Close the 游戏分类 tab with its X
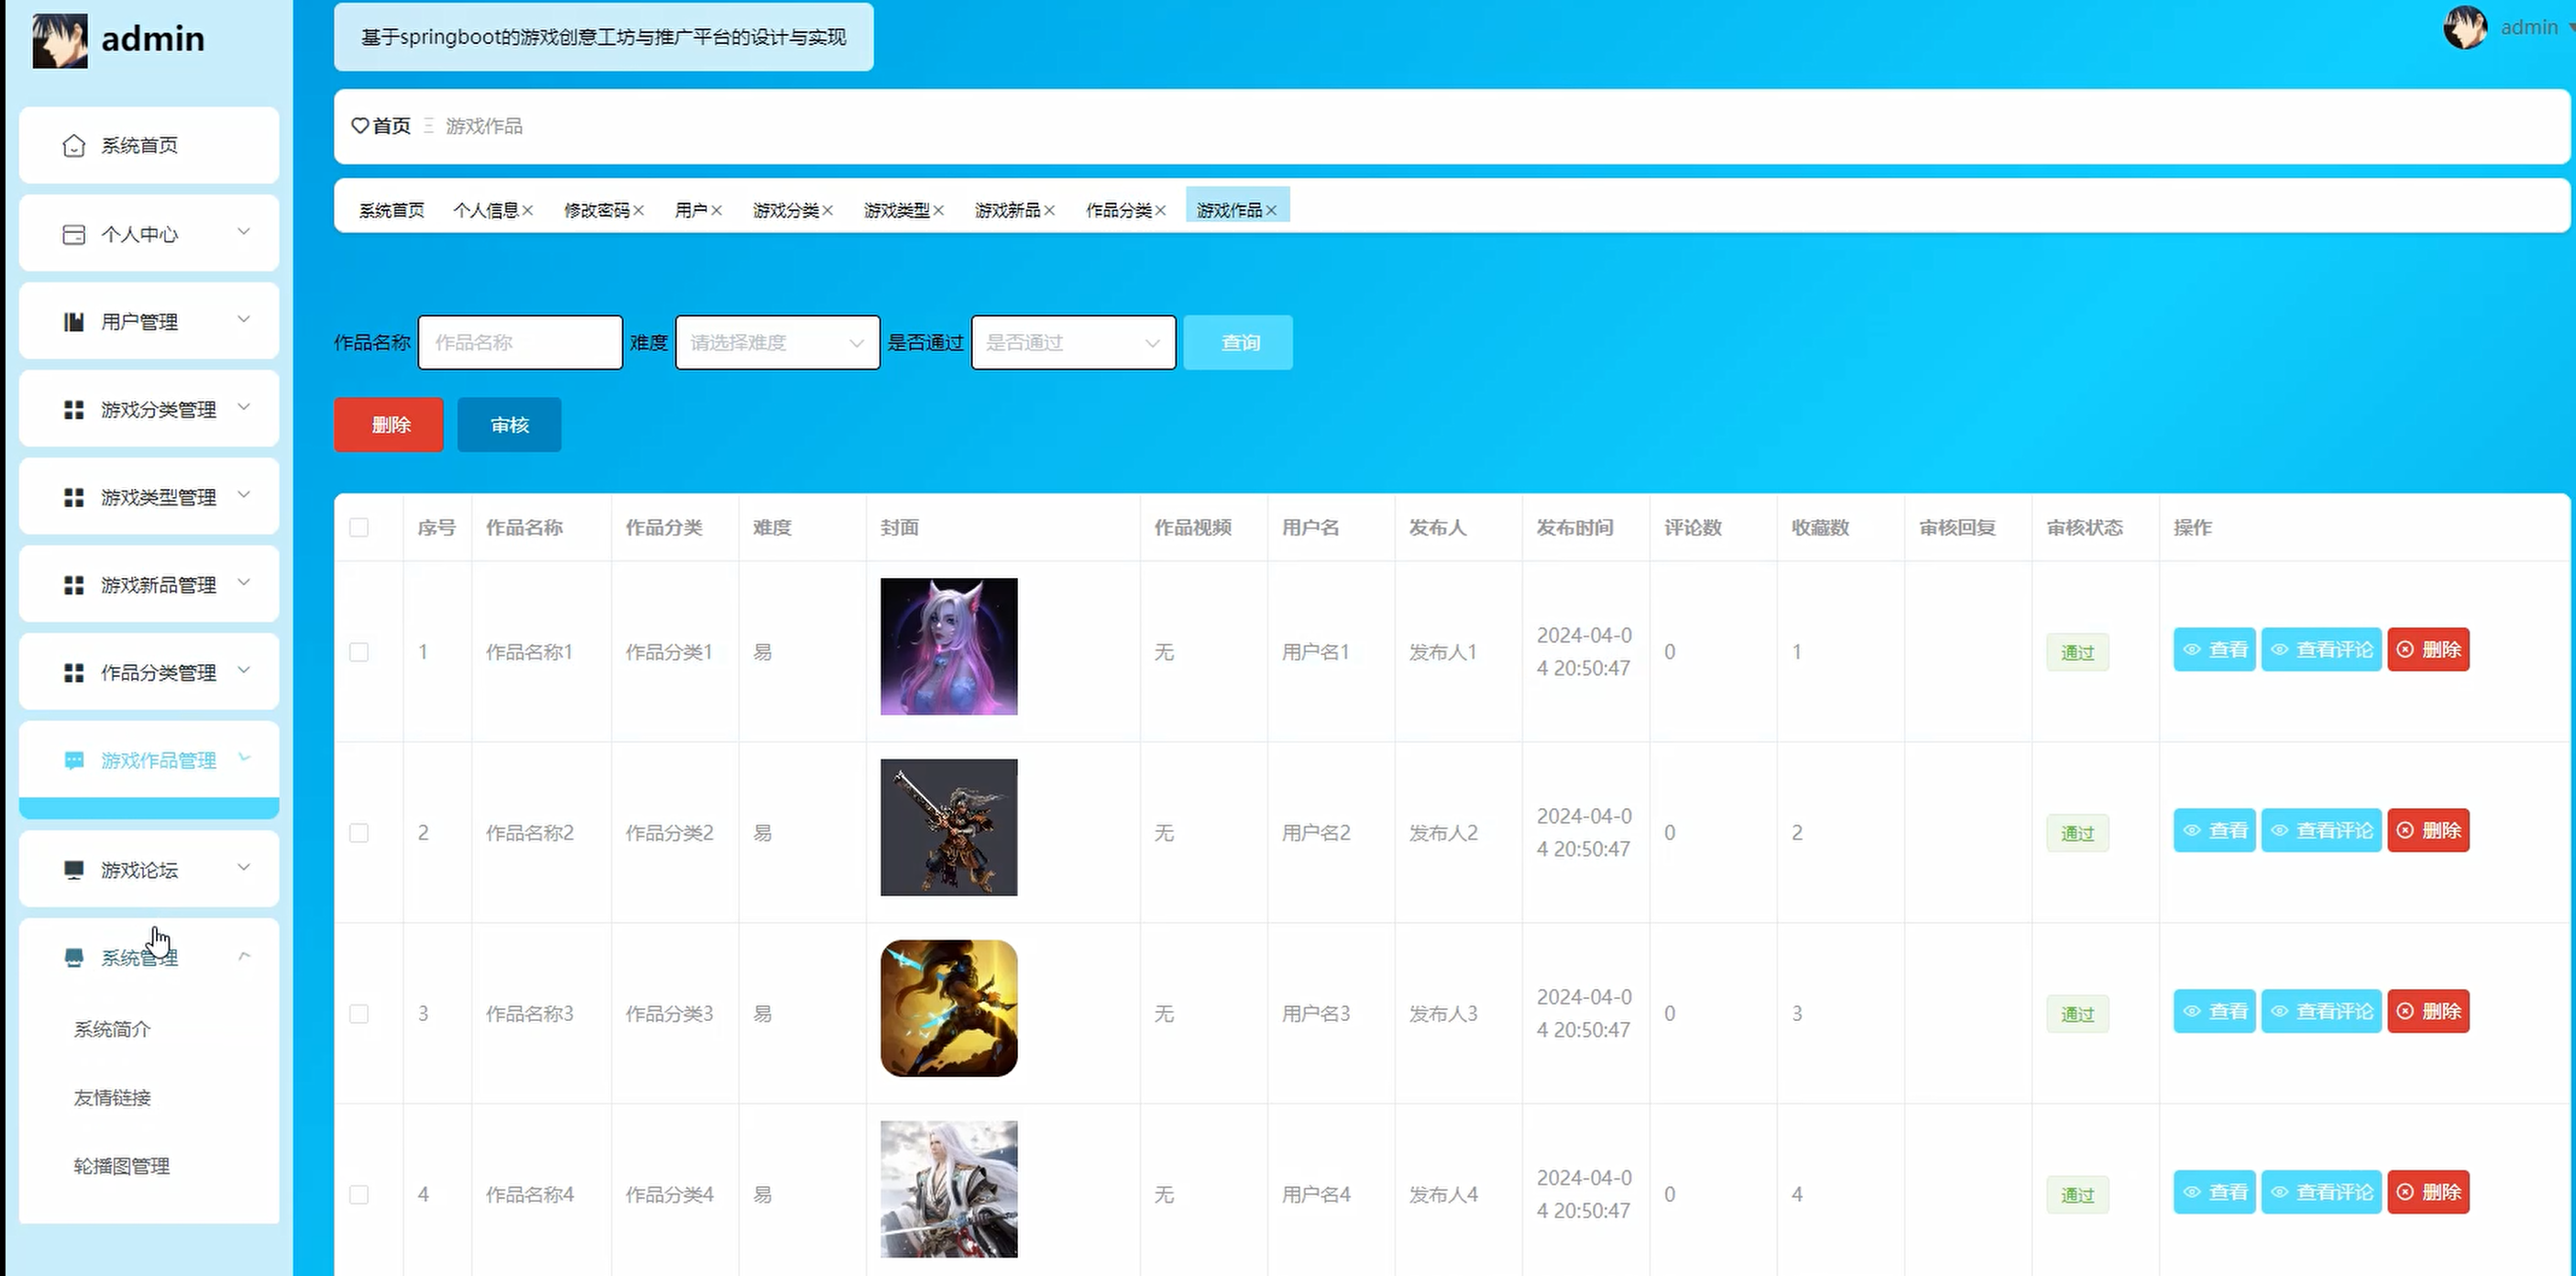 [x=827, y=210]
